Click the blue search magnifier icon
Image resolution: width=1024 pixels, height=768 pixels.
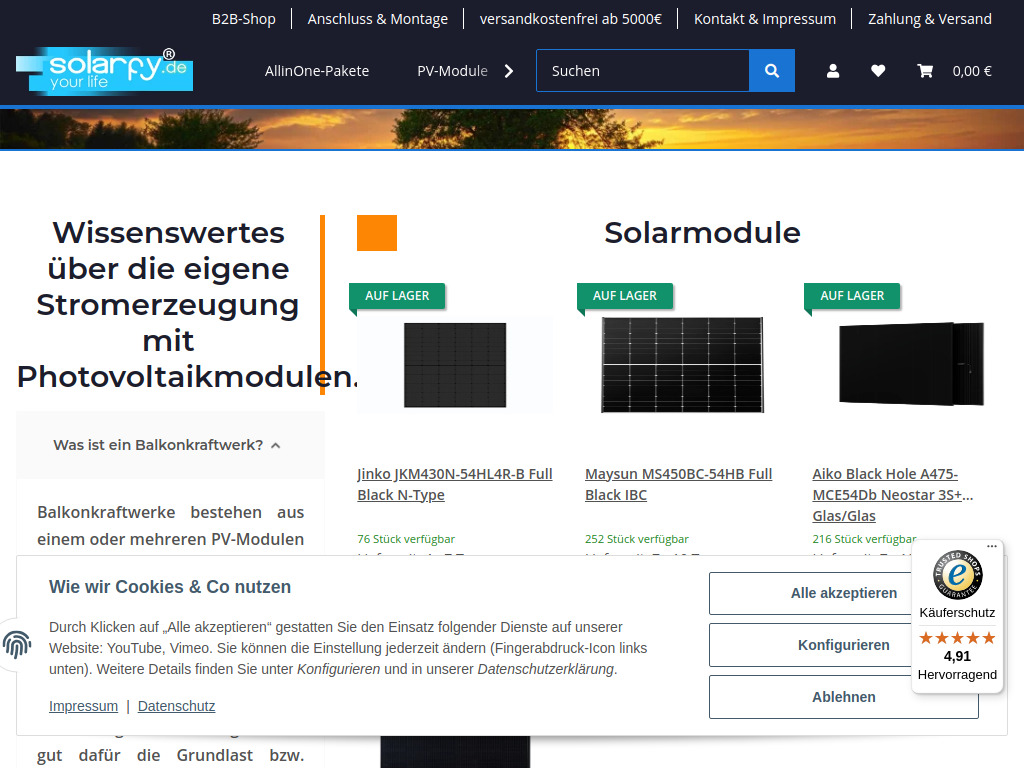771,70
